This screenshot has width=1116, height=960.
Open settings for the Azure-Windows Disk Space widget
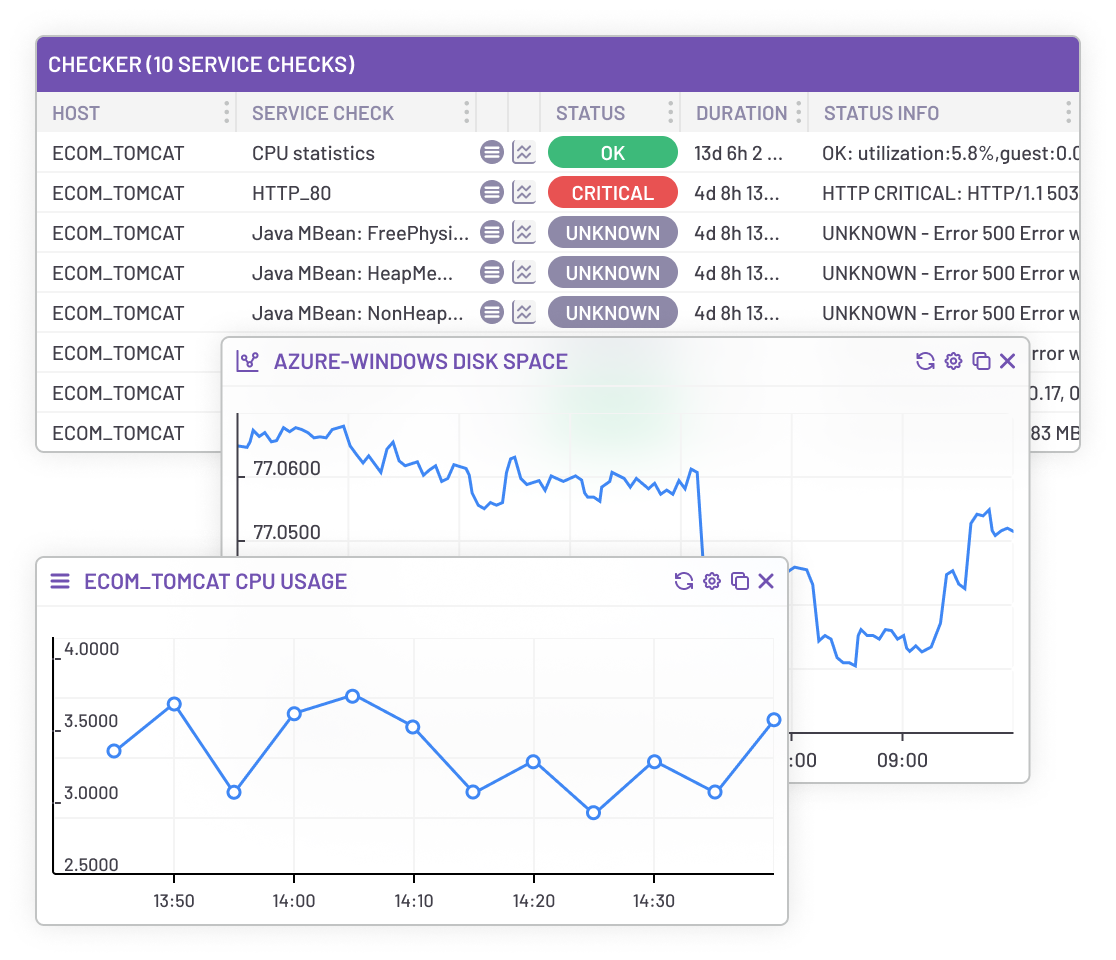pos(952,361)
